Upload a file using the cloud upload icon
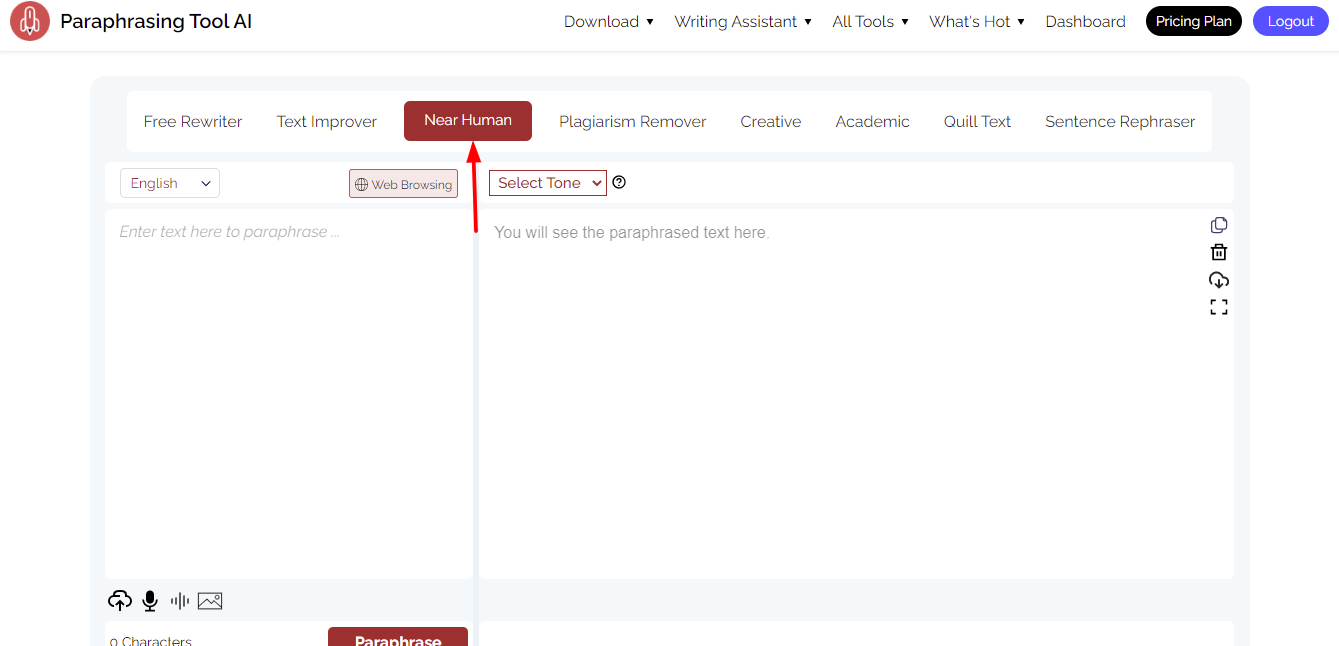The height and width of the screenshot is (646, 1339). point(120,601)
